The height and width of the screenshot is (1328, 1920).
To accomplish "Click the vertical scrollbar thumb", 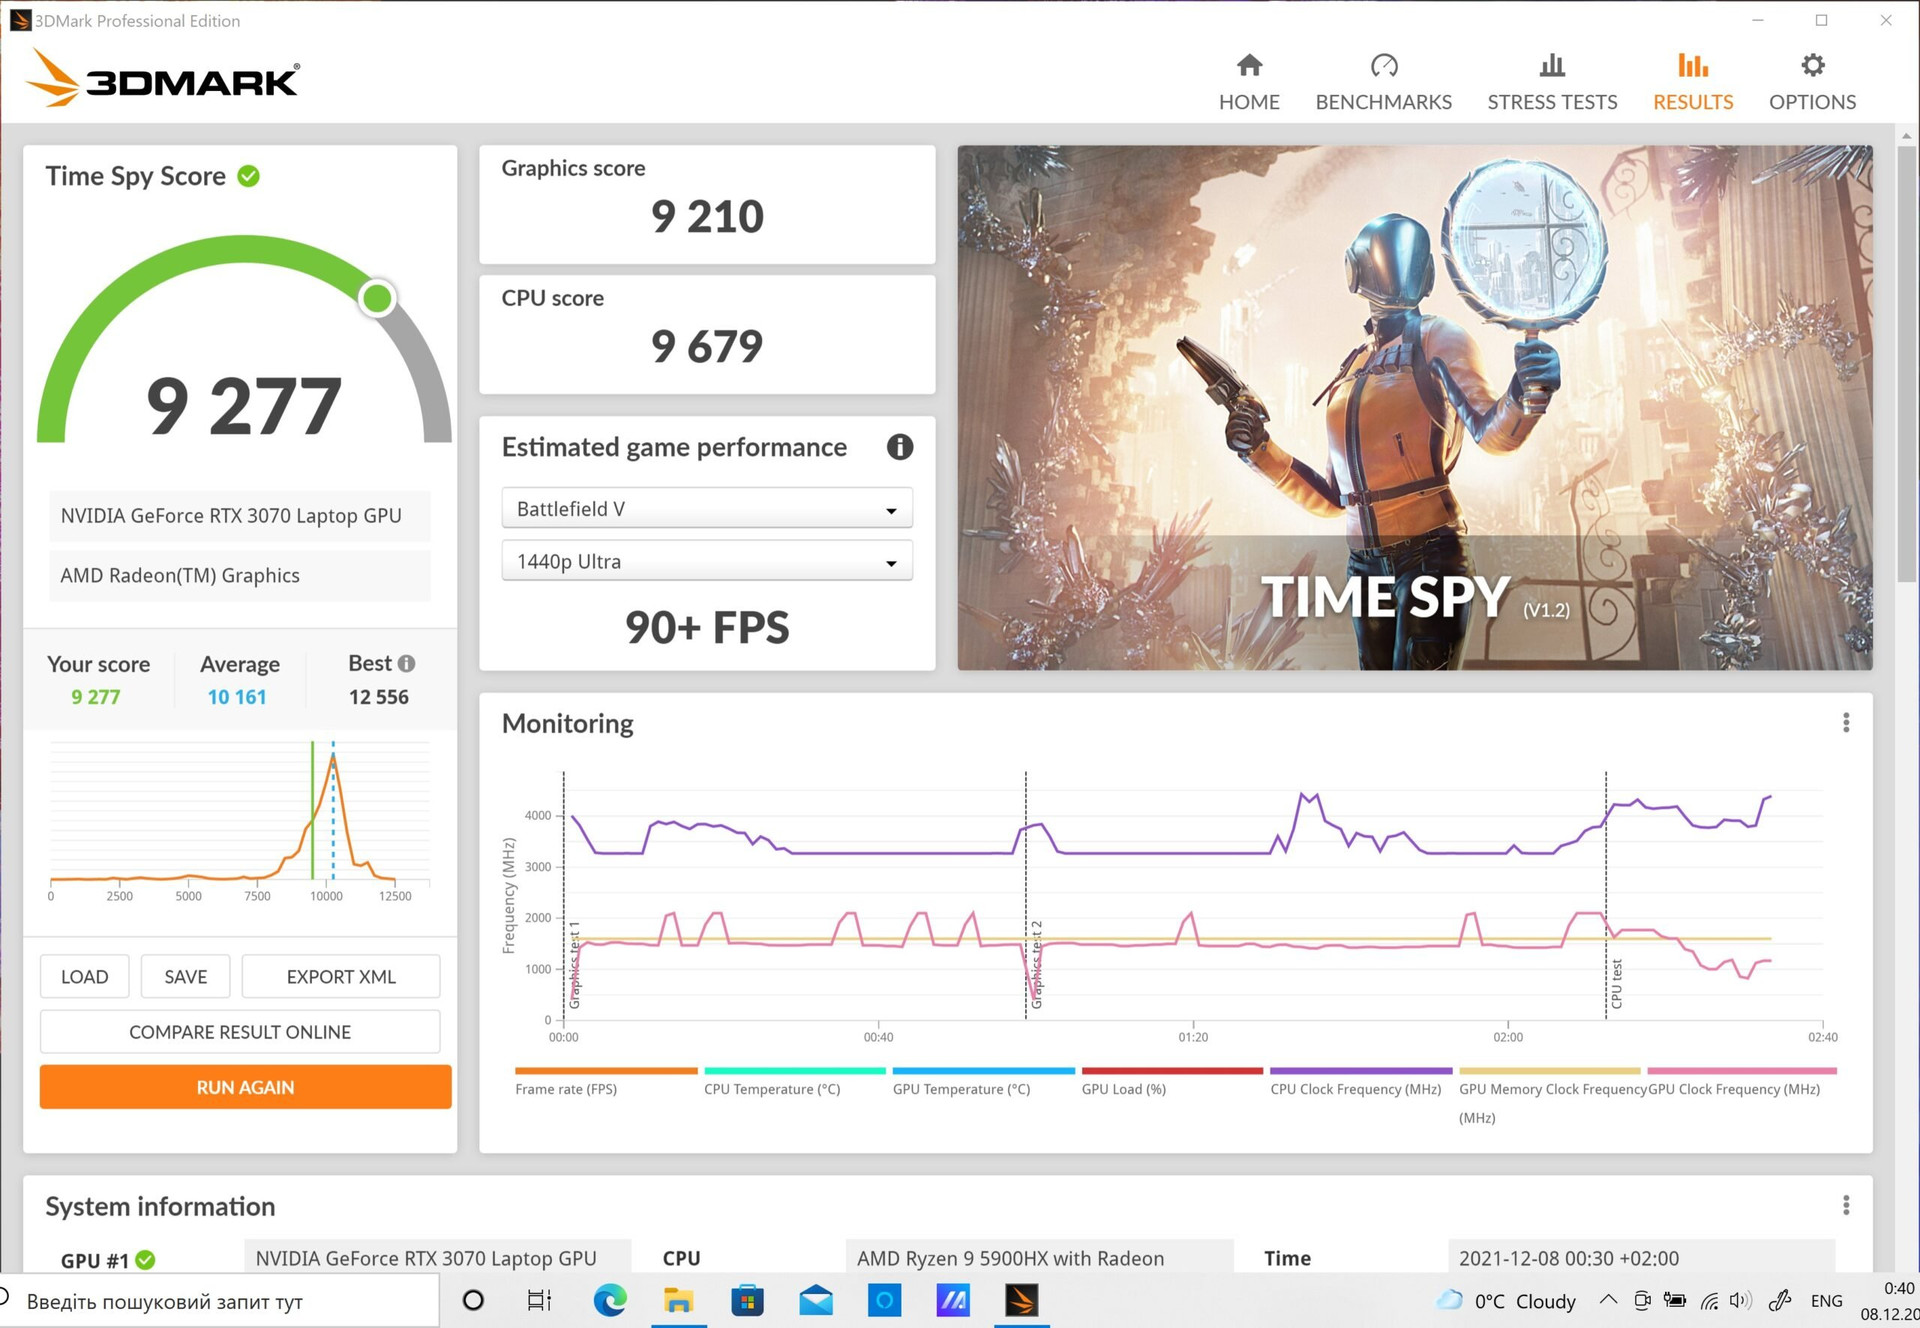I will coord(1905,365).
